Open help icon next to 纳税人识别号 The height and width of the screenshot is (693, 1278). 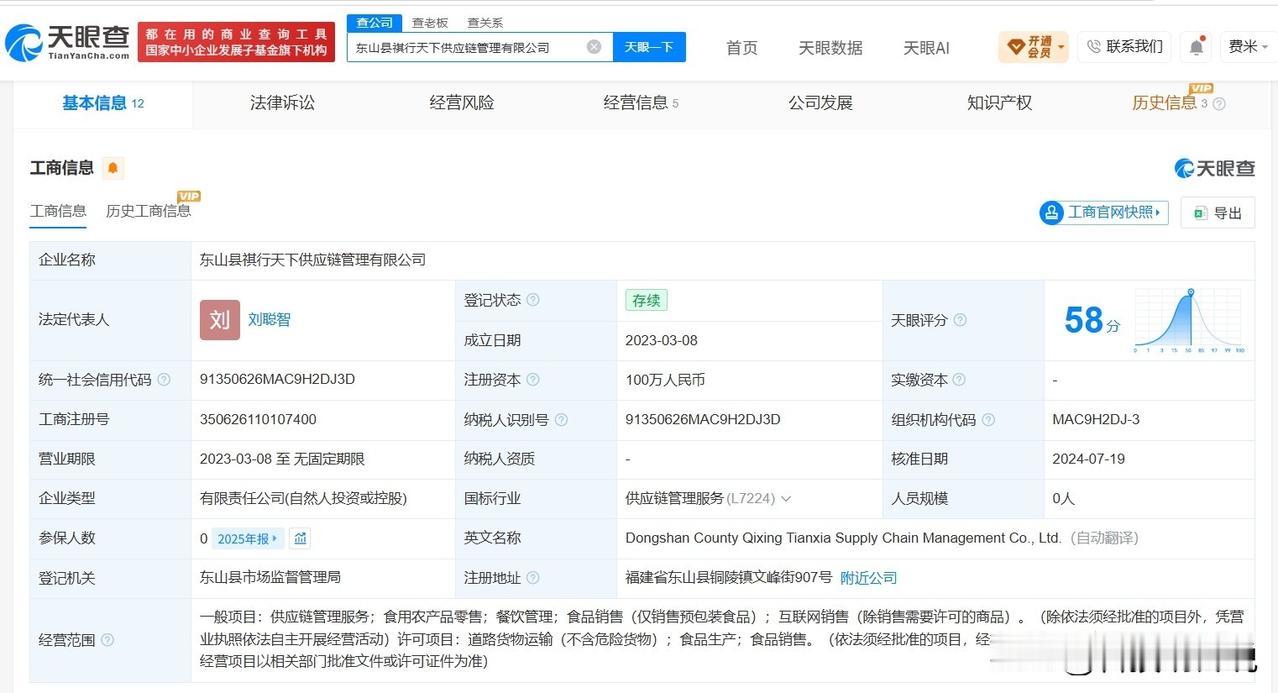[x=561, y=420]
